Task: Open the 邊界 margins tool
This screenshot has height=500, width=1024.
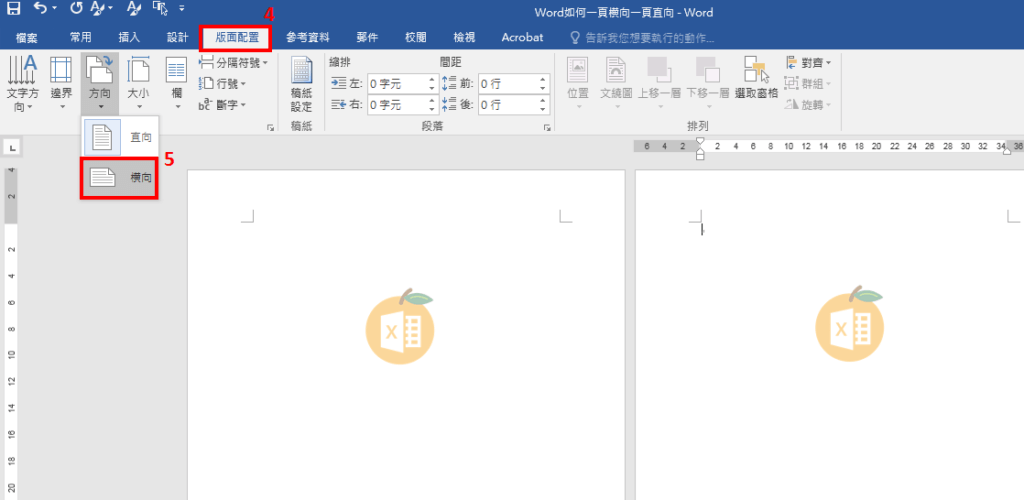Action: click(61, 82)
